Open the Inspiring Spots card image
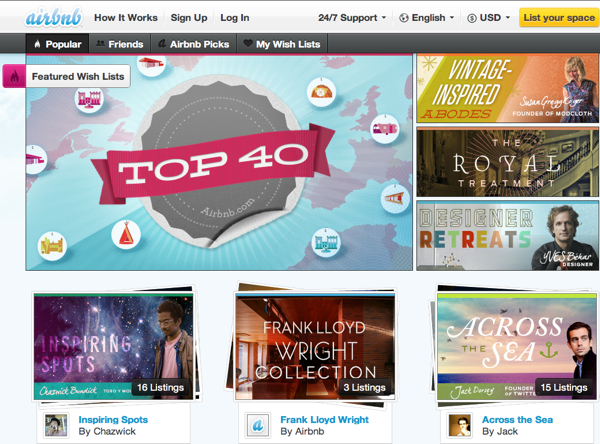 [113, 346]
